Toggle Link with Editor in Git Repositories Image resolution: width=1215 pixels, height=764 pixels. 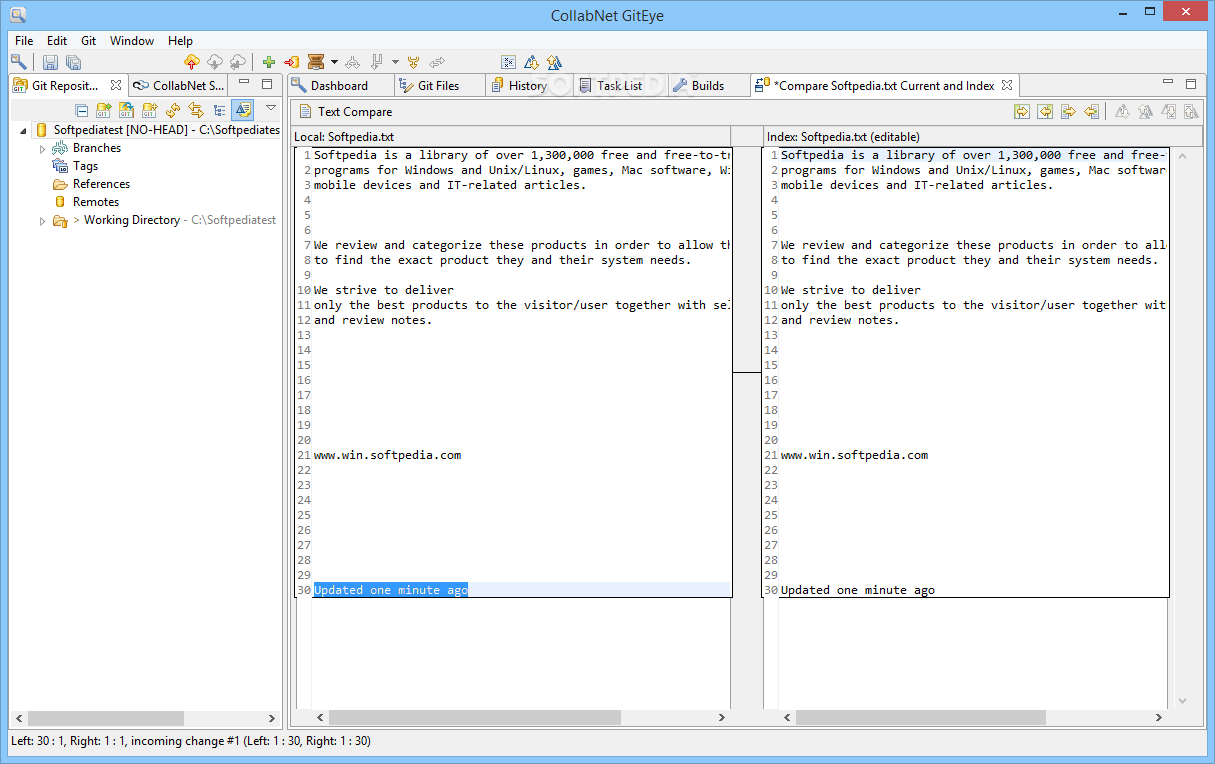[x=196, y=110]
